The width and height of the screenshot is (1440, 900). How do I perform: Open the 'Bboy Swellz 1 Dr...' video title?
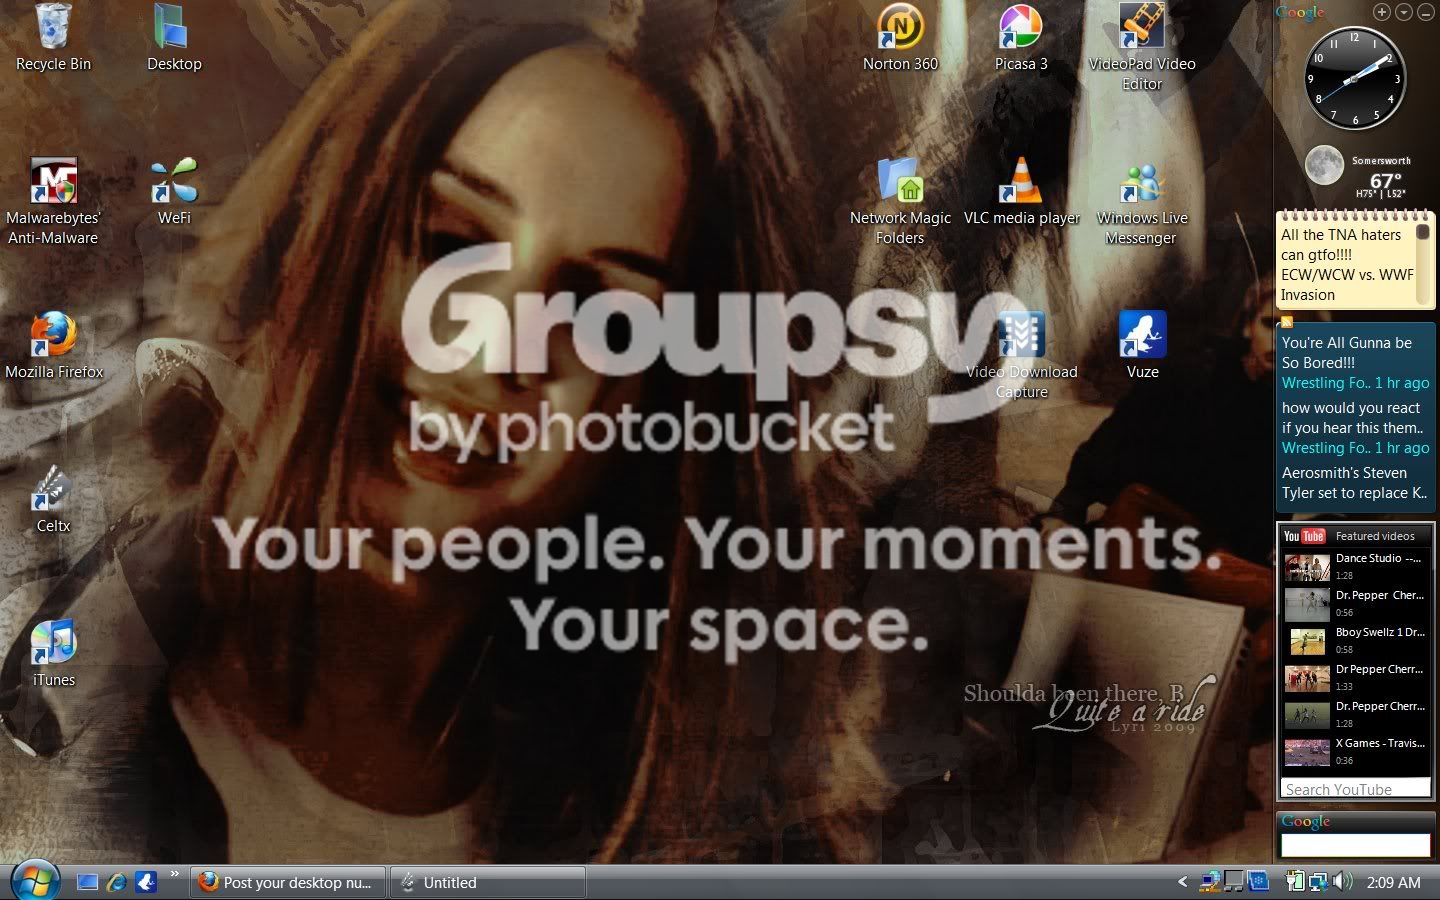coord(1380,632)
